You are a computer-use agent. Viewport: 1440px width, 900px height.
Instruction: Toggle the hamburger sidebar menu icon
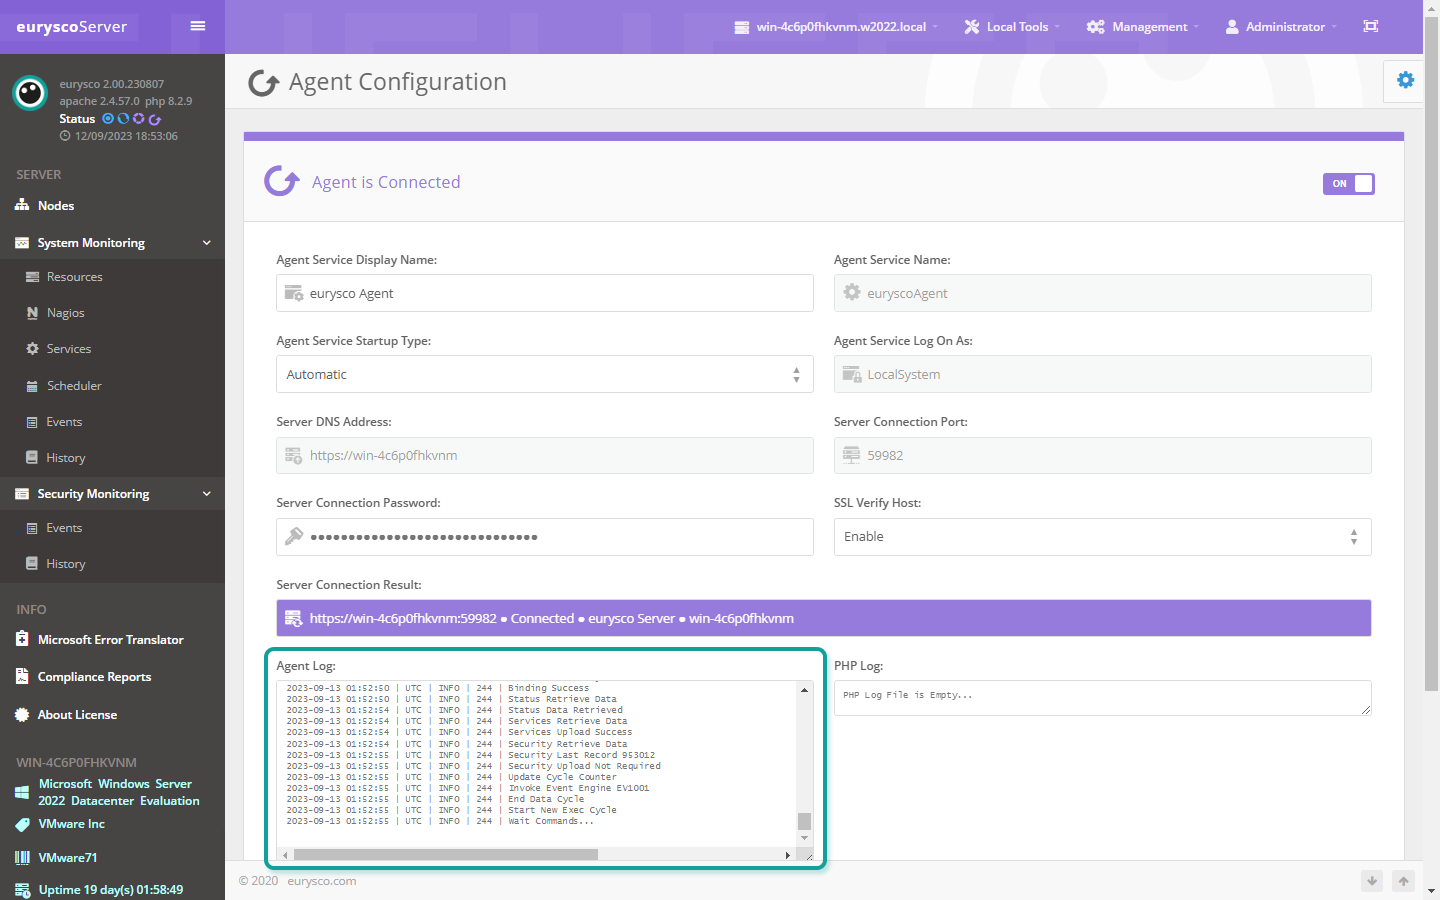point(198,26)
